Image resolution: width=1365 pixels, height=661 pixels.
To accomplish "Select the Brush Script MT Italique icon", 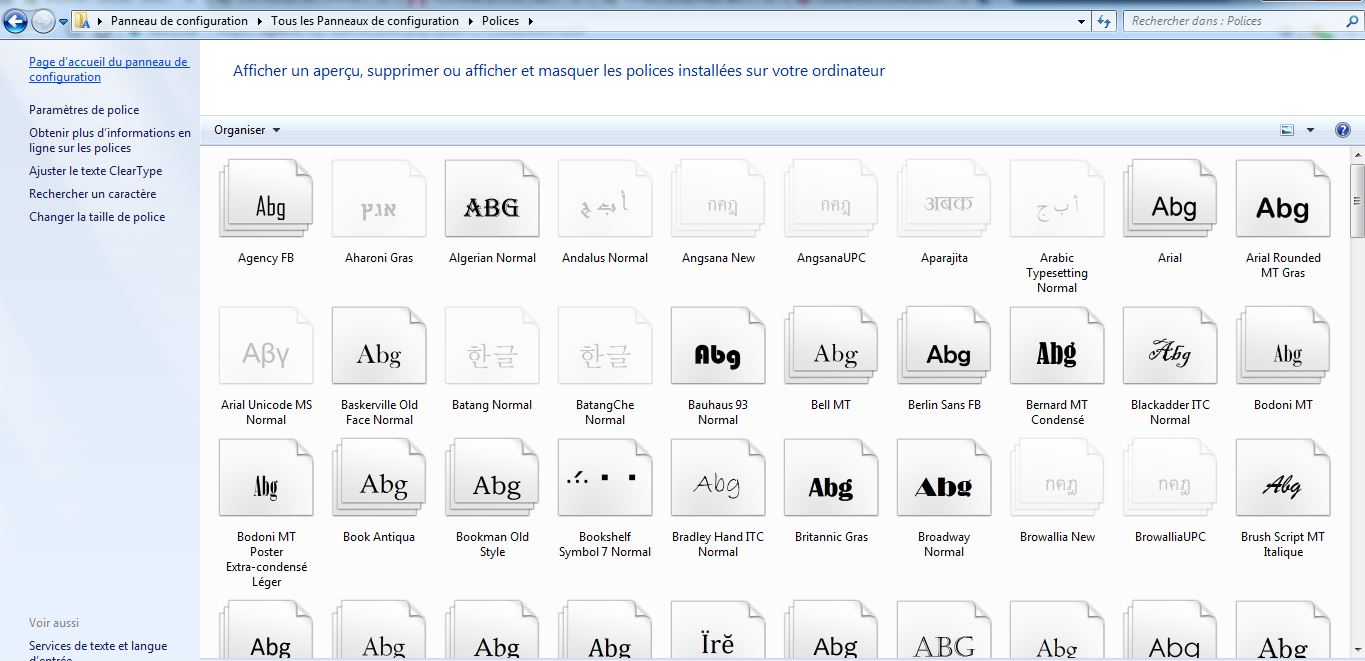I will pos(1283,478).
